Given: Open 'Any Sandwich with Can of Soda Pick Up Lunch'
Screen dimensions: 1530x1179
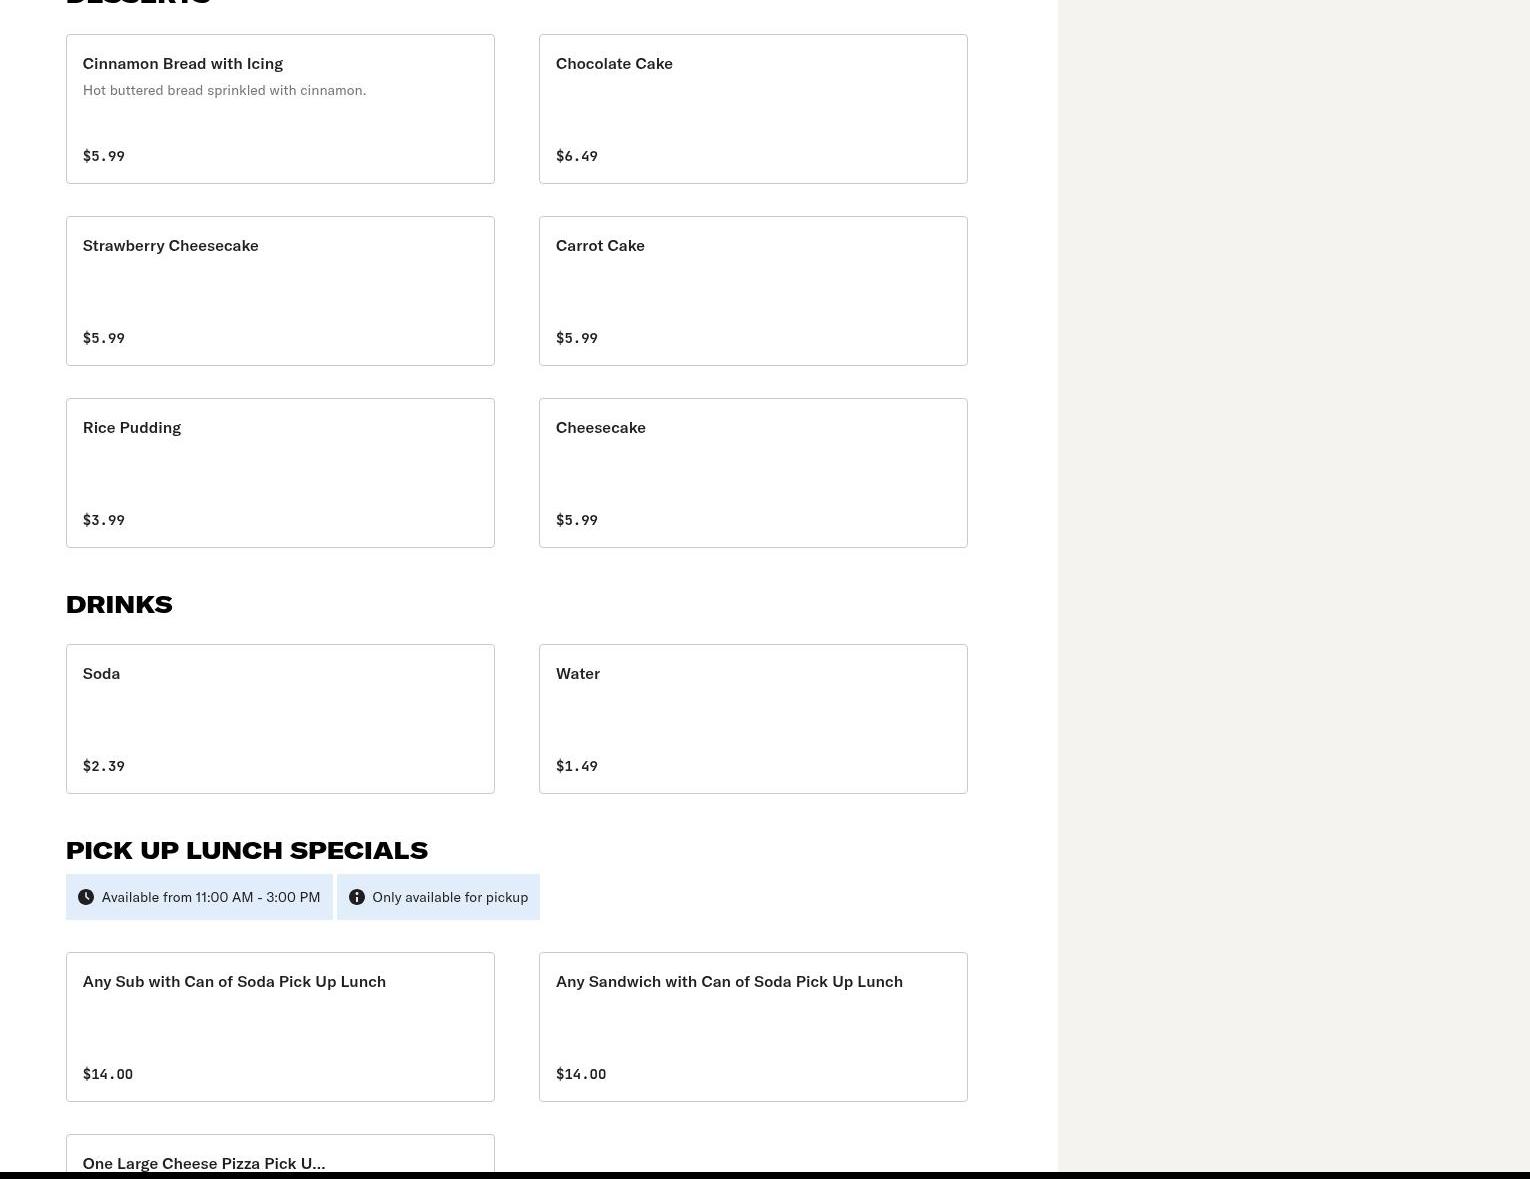Looking at the screenshot, I should pyautogui.click(x=753, y=1027).
